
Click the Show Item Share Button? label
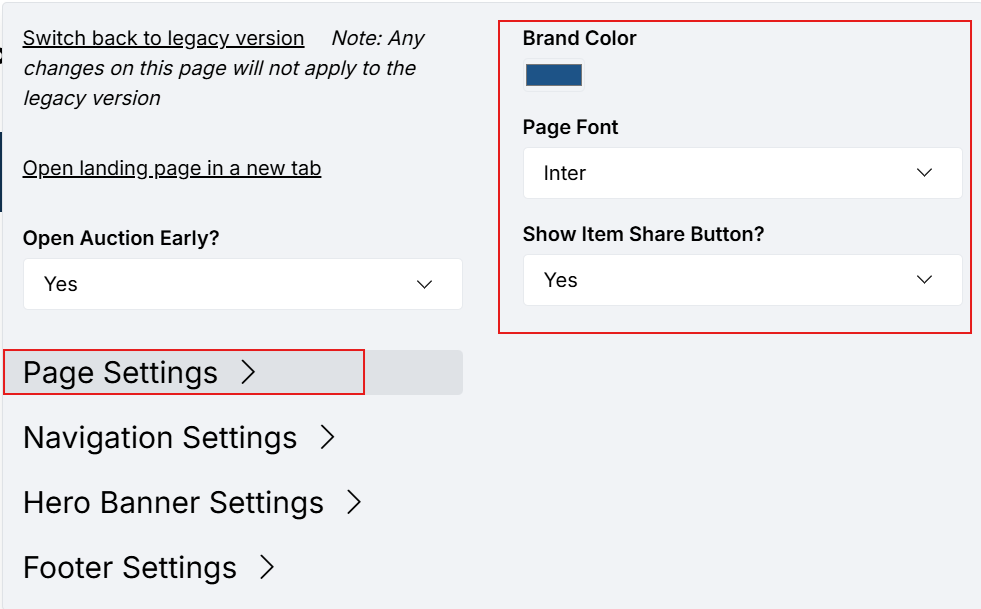point(643,234)
